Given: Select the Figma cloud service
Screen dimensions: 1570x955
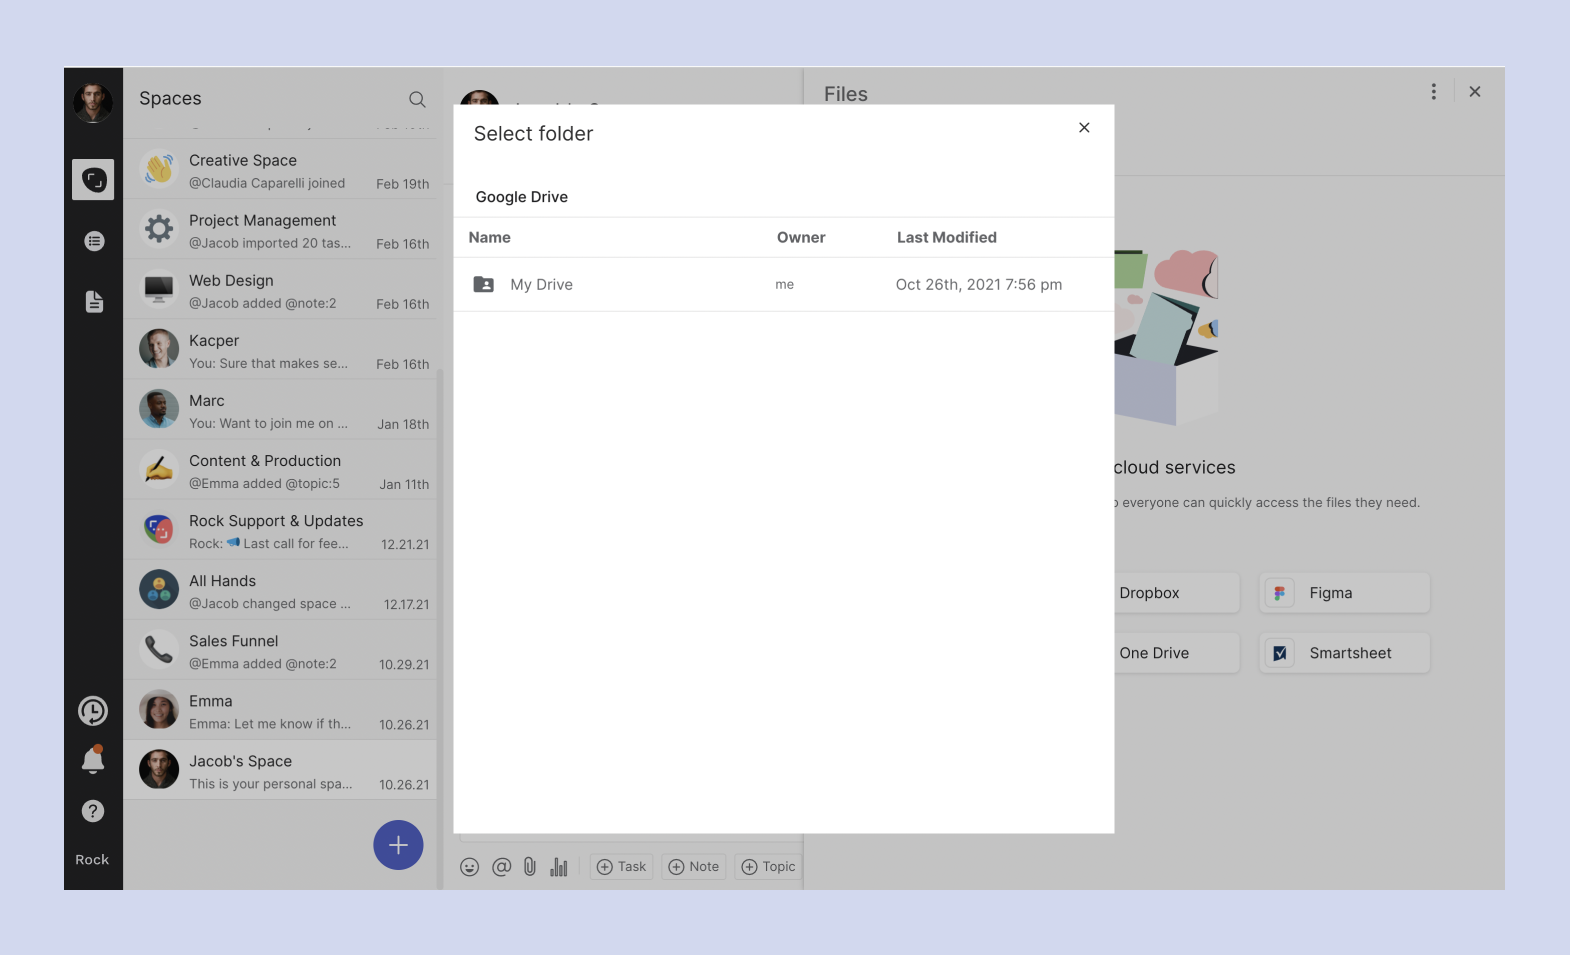Looking at the screenshot, I should 1344,593.
